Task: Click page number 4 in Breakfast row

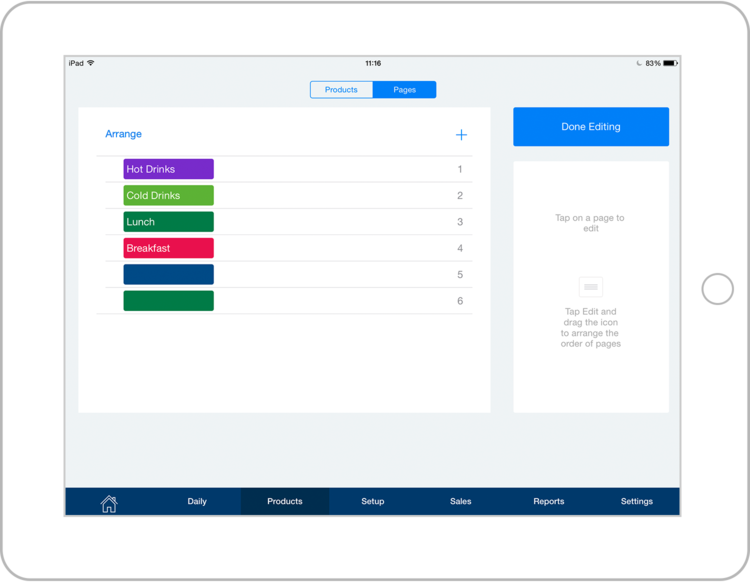Action: pos(460,248)
